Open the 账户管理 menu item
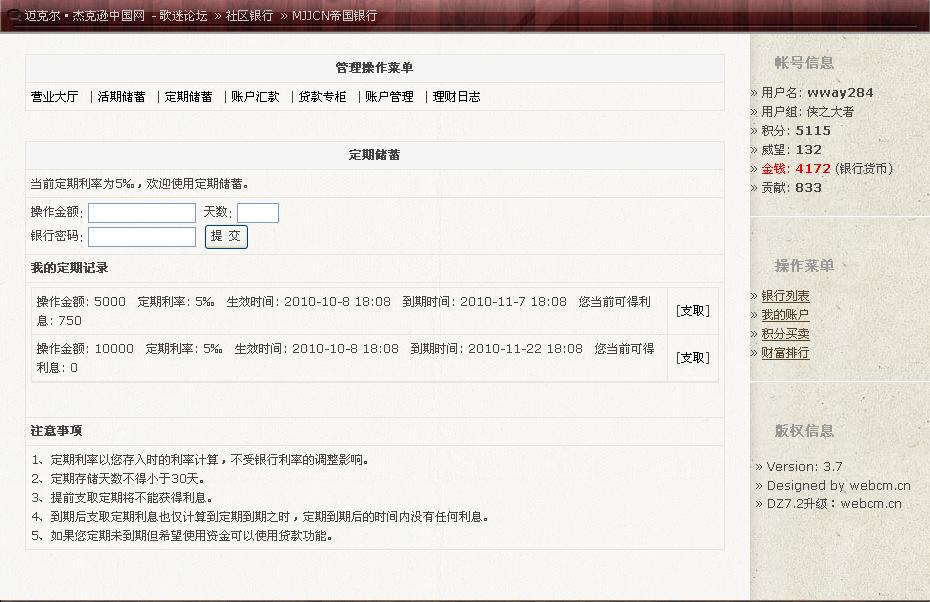The height and width of the screenshot is (602, 930). click(x=389, y=97)
